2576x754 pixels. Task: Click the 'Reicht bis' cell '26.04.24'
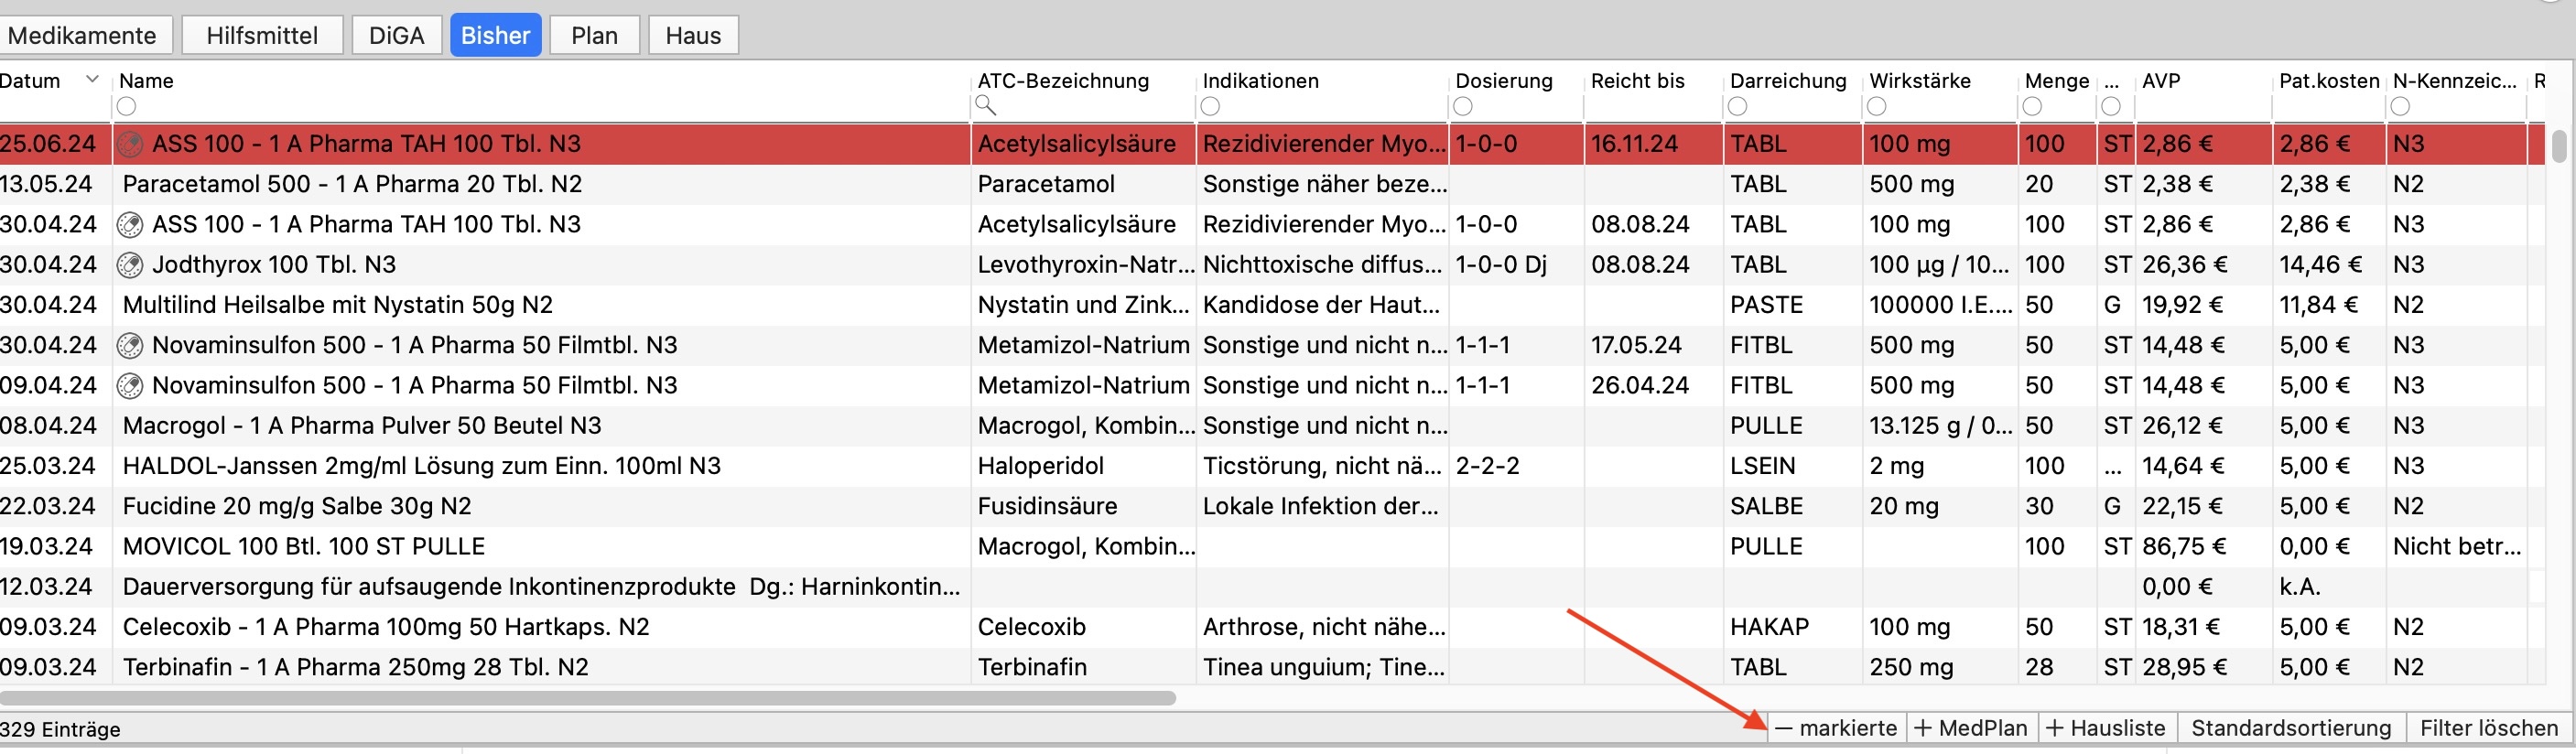point(1640,386)
